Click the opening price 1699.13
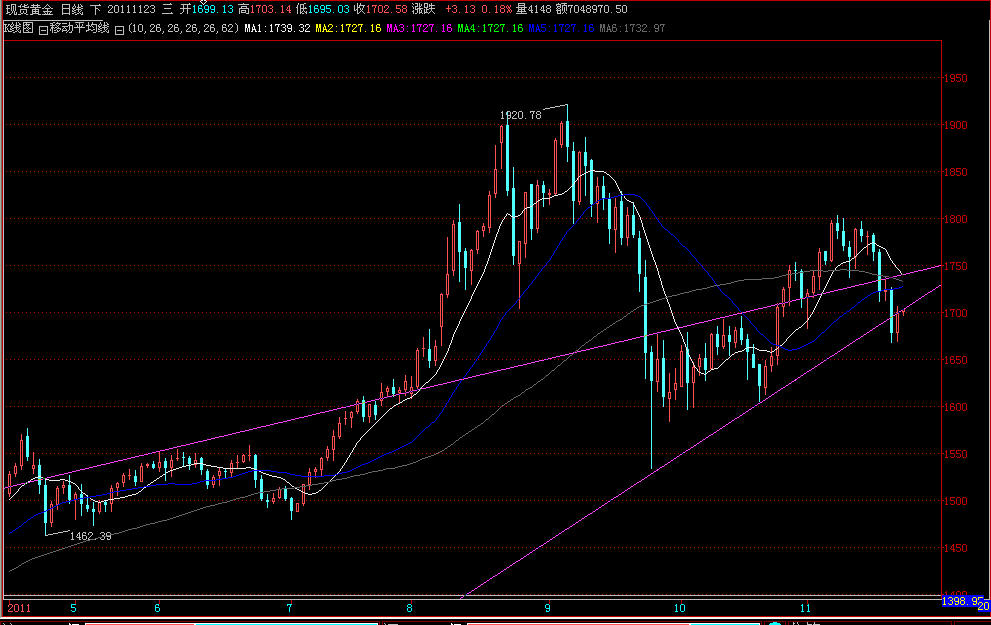This screenshot has height=625, width=991. (x=213, y=9)
